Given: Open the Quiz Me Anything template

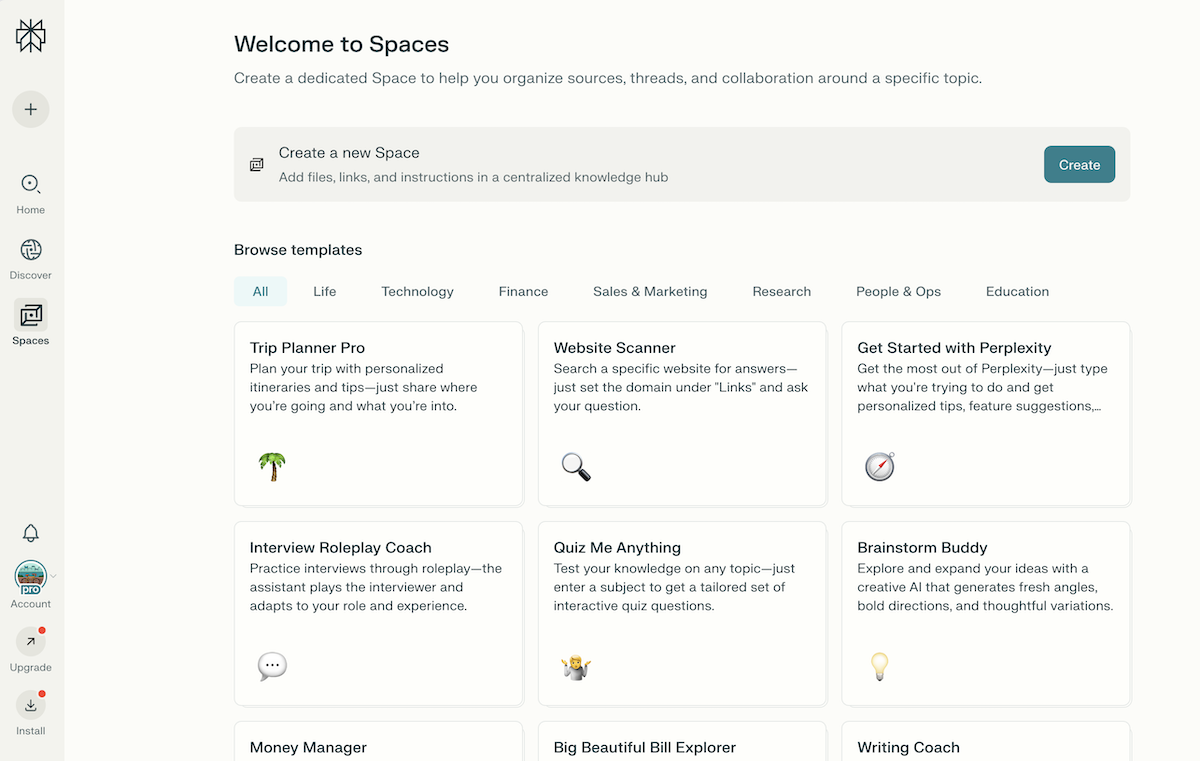Looking at the screenshot, I should click(682, 613).
